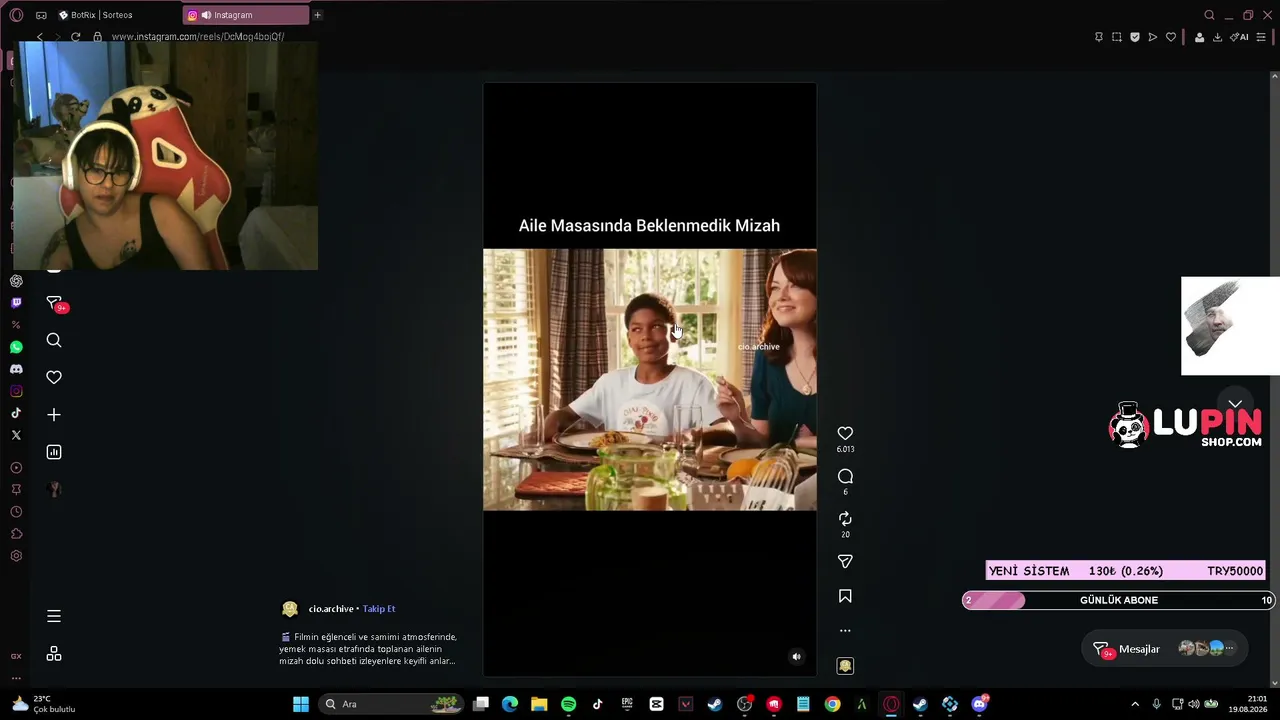Save the reel with the bookmark icon

point(845,596)
